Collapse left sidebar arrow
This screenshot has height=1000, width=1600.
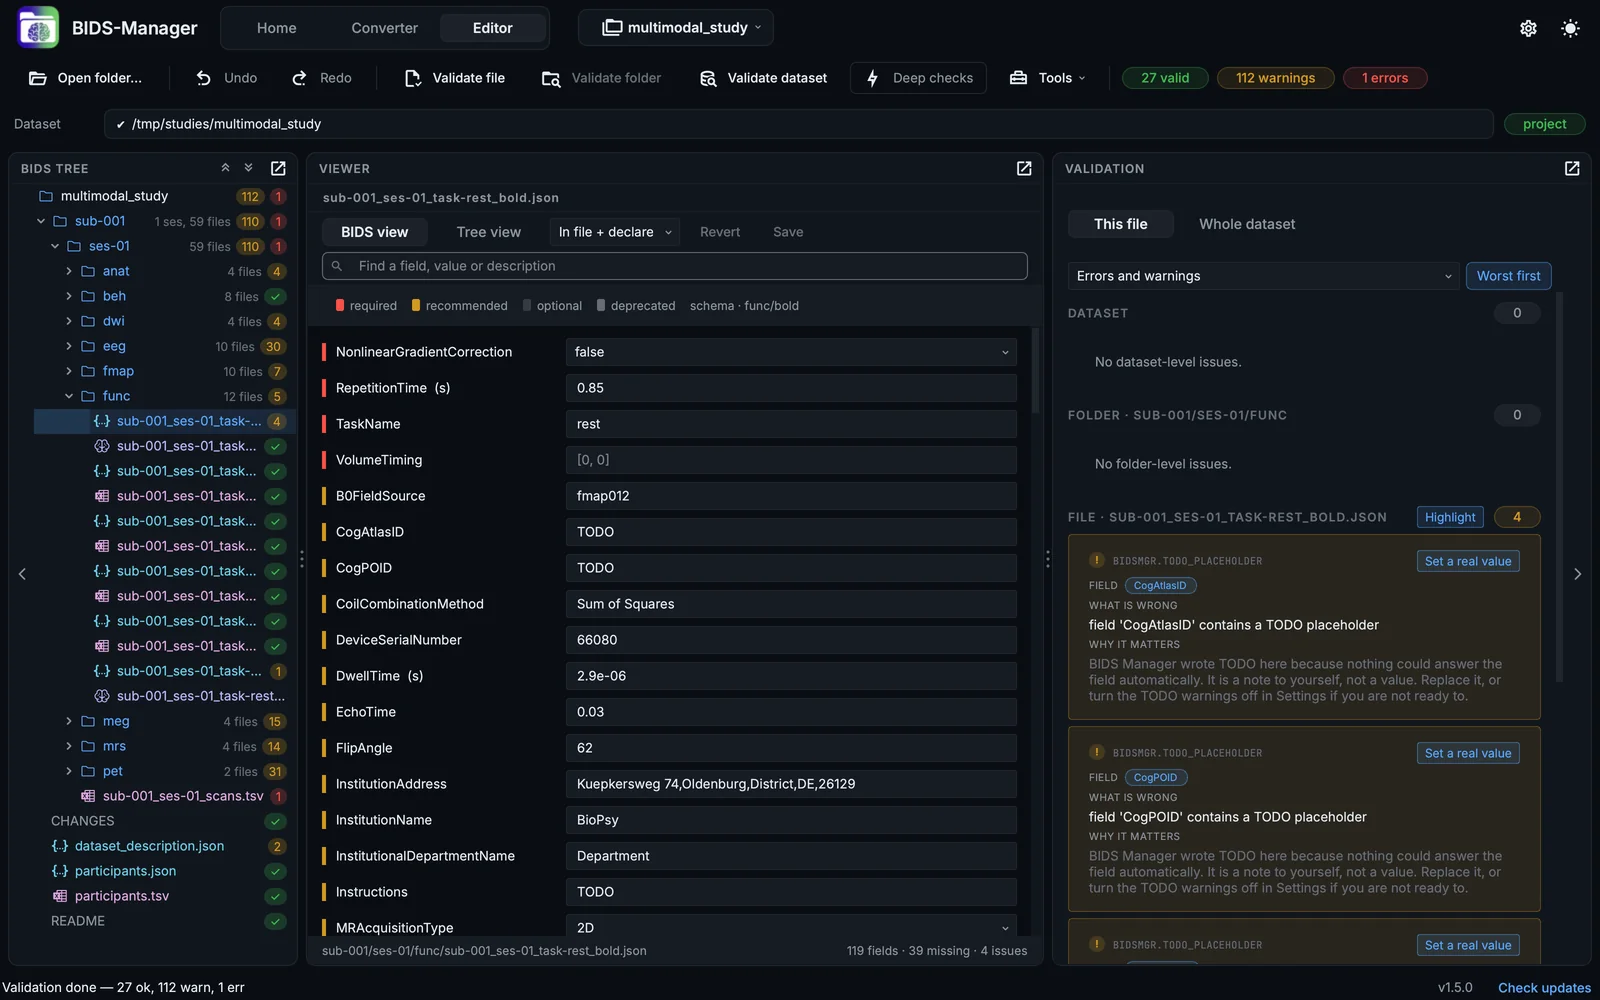click(x=22, y=574)
